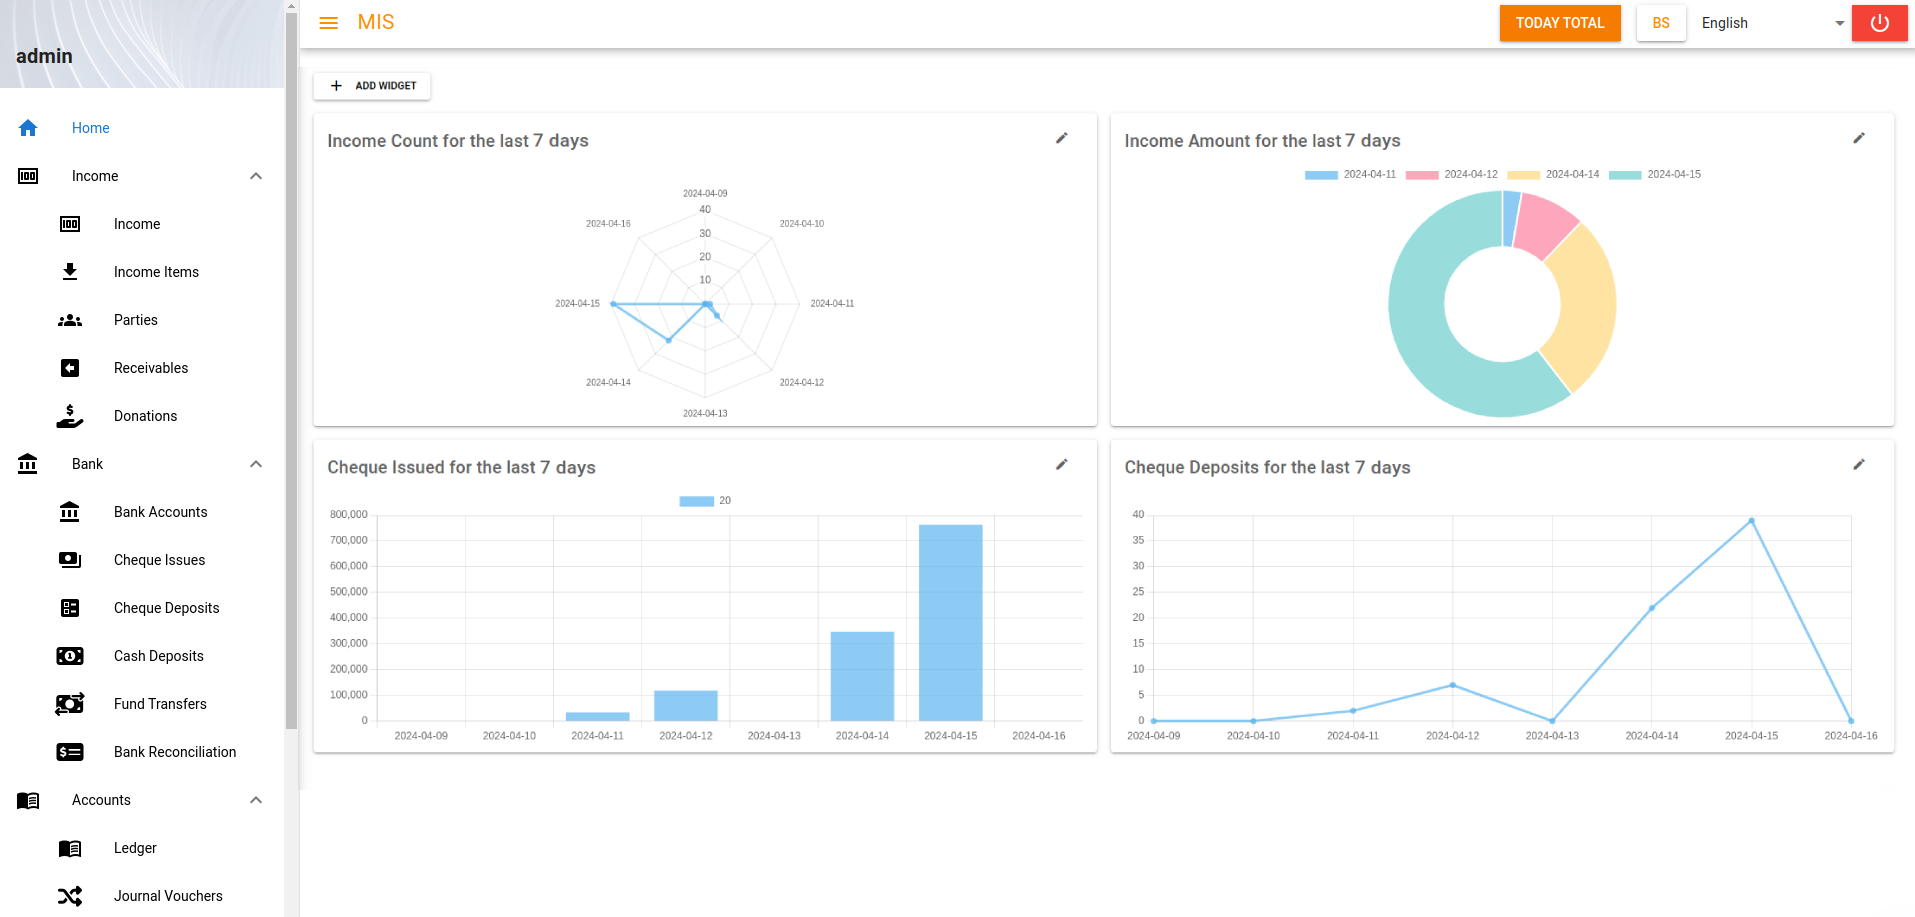Go to Cheque Deposits menu item
This screenshot has height=917, width=1915.
pos(166,608)
